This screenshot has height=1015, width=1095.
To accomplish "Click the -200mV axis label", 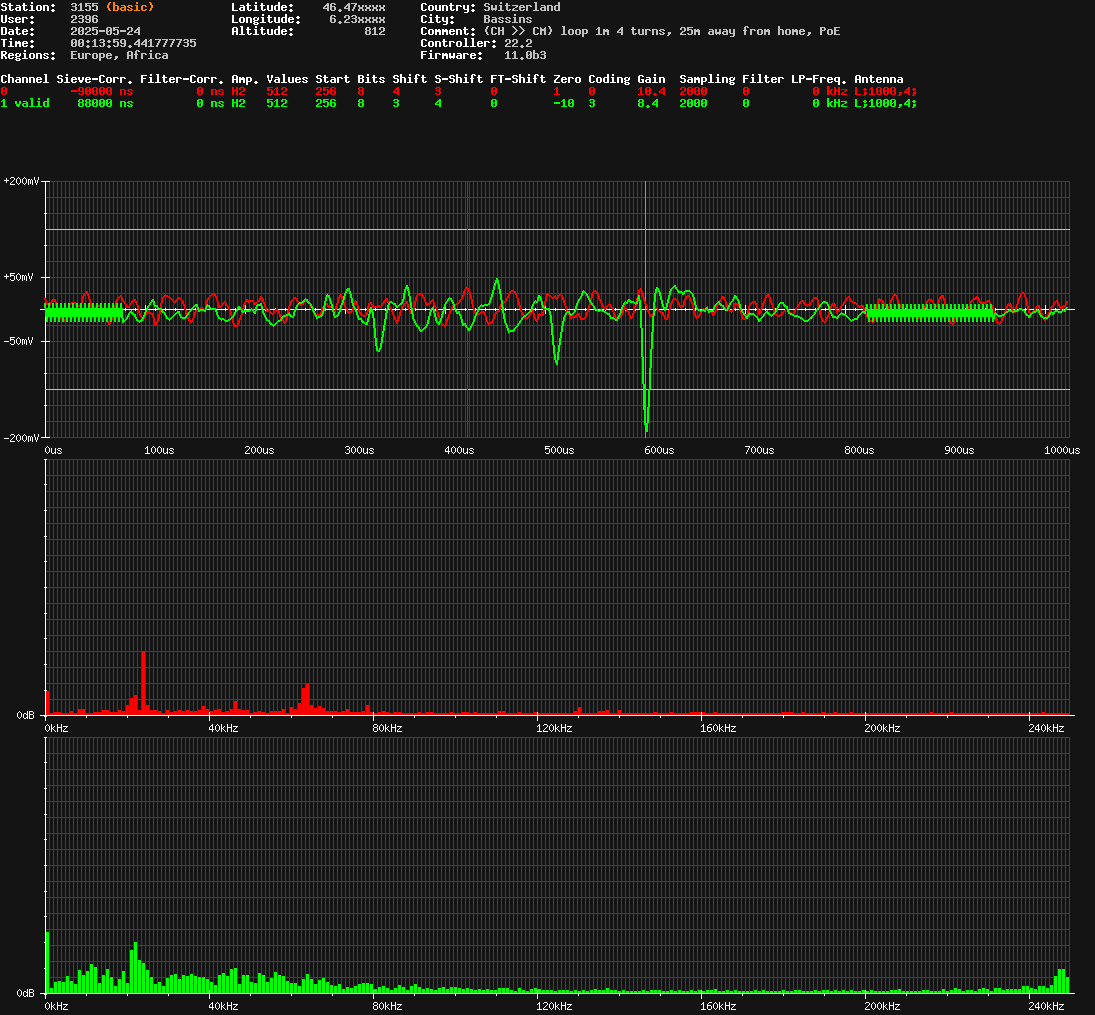I will coord(21,438).
